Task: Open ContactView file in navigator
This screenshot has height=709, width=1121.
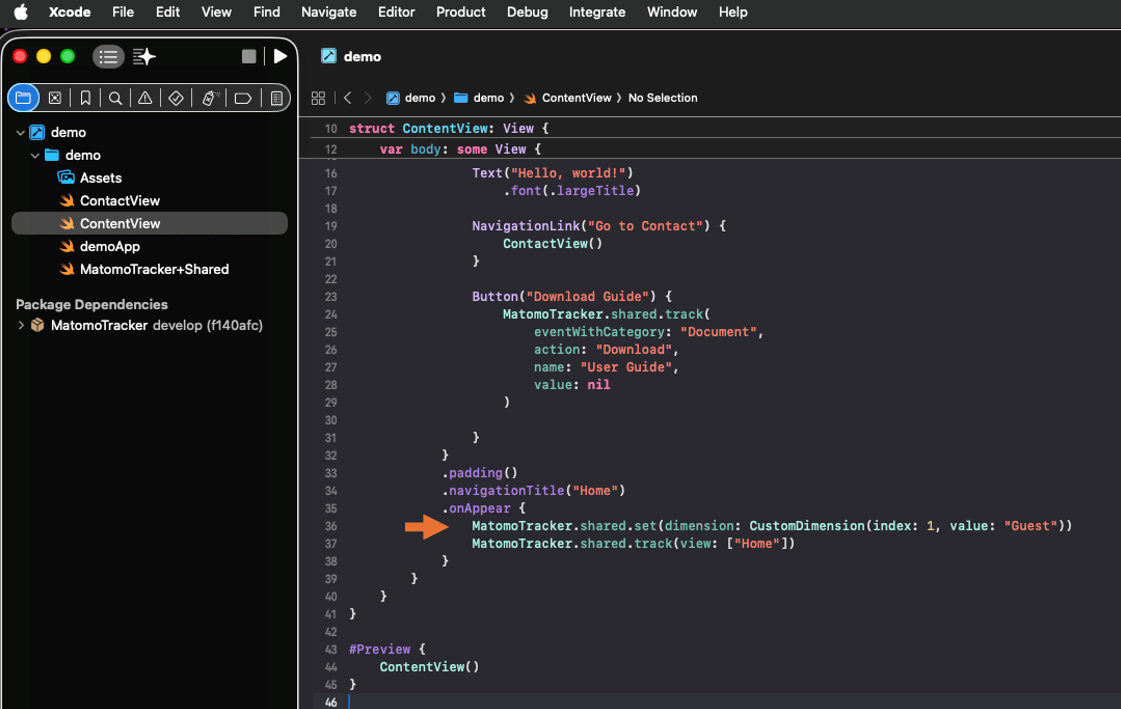Action: pyautogui.click(x=119, y=201)
